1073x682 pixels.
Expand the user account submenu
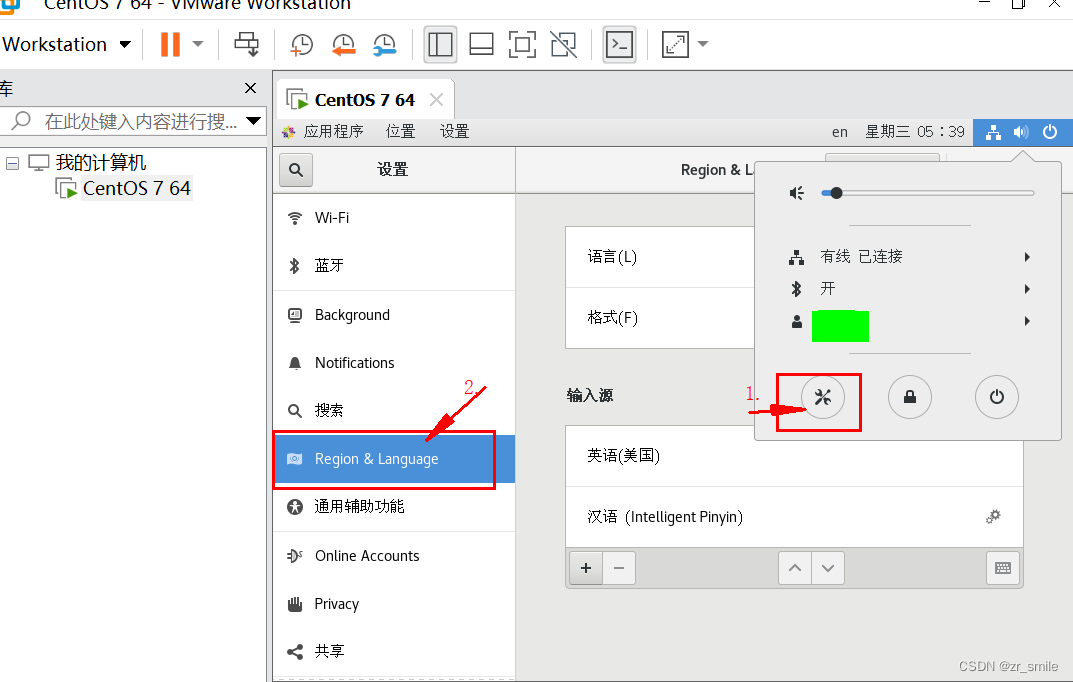tap(909, 321)
